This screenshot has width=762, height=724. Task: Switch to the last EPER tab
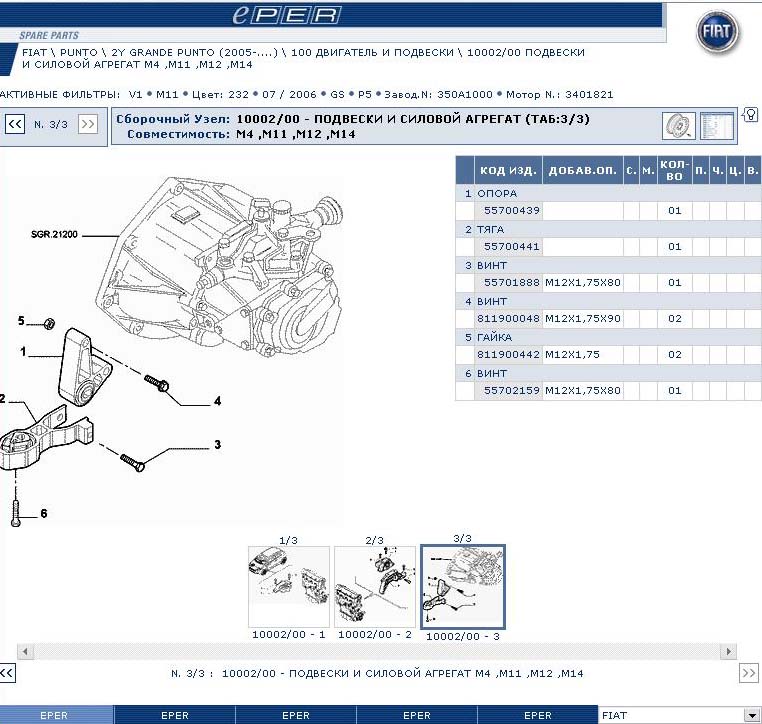(x=538, y=715)
